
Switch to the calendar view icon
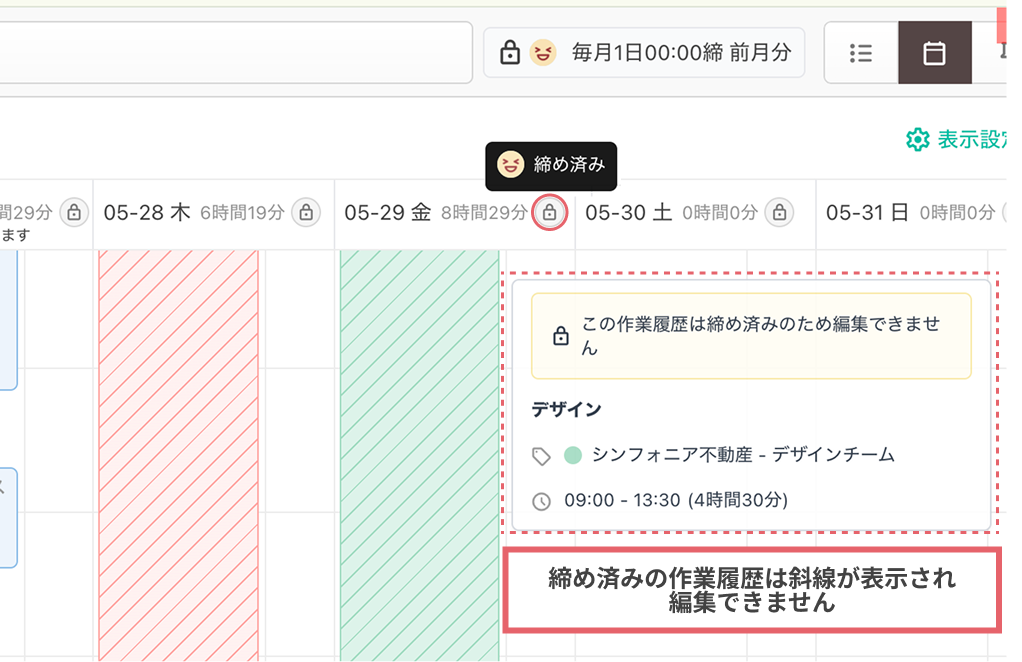935,53
